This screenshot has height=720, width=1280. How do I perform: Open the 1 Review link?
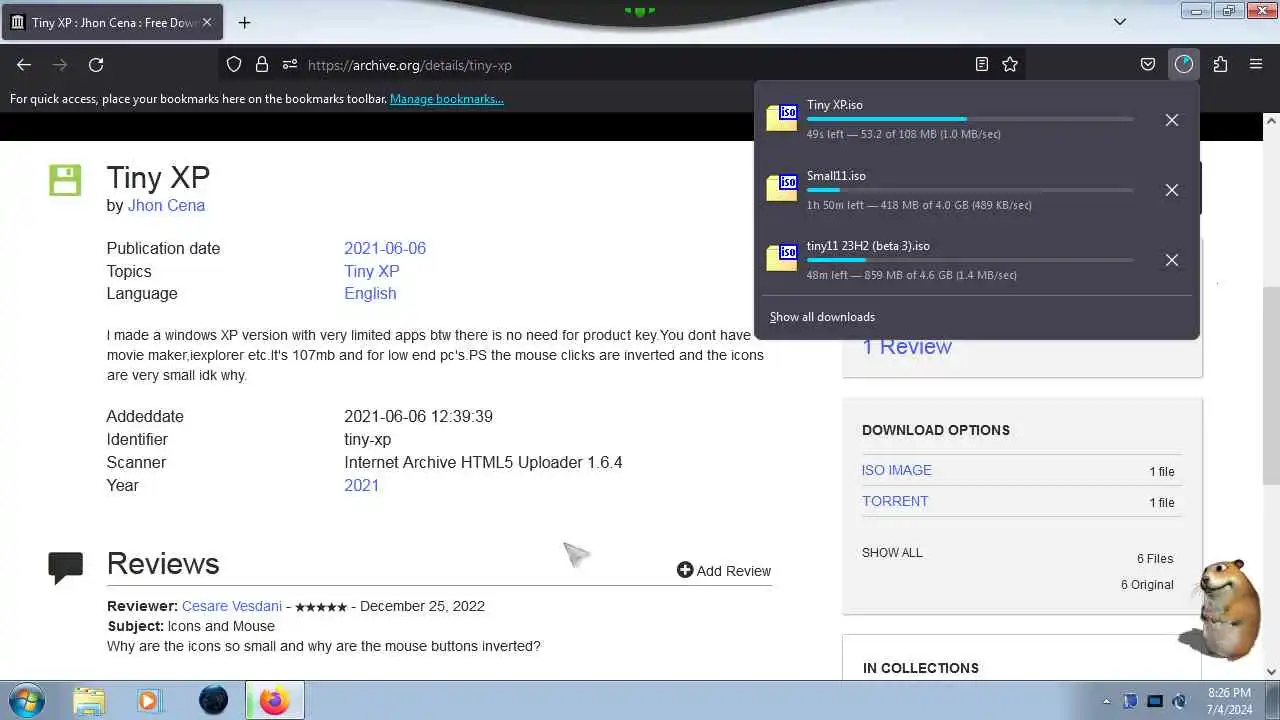pyautogui.click(x=907, y=347)
